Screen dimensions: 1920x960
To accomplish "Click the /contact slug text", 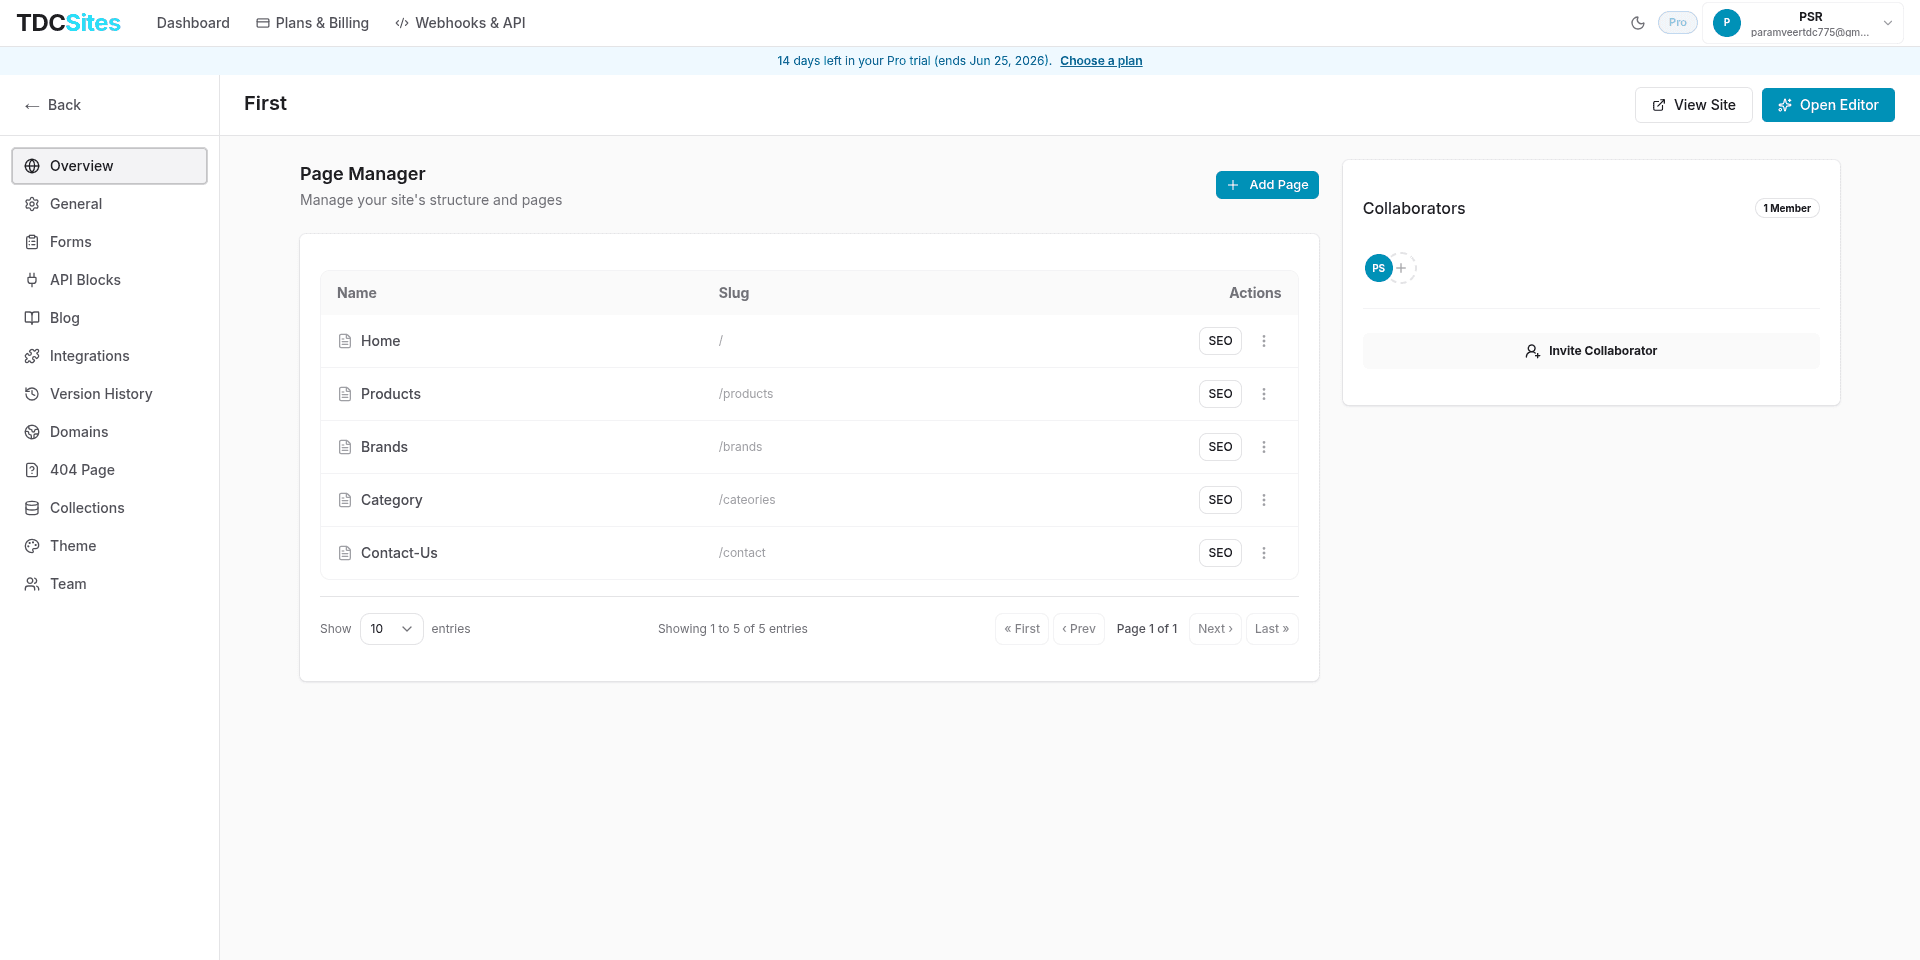I will click(742, 553).
